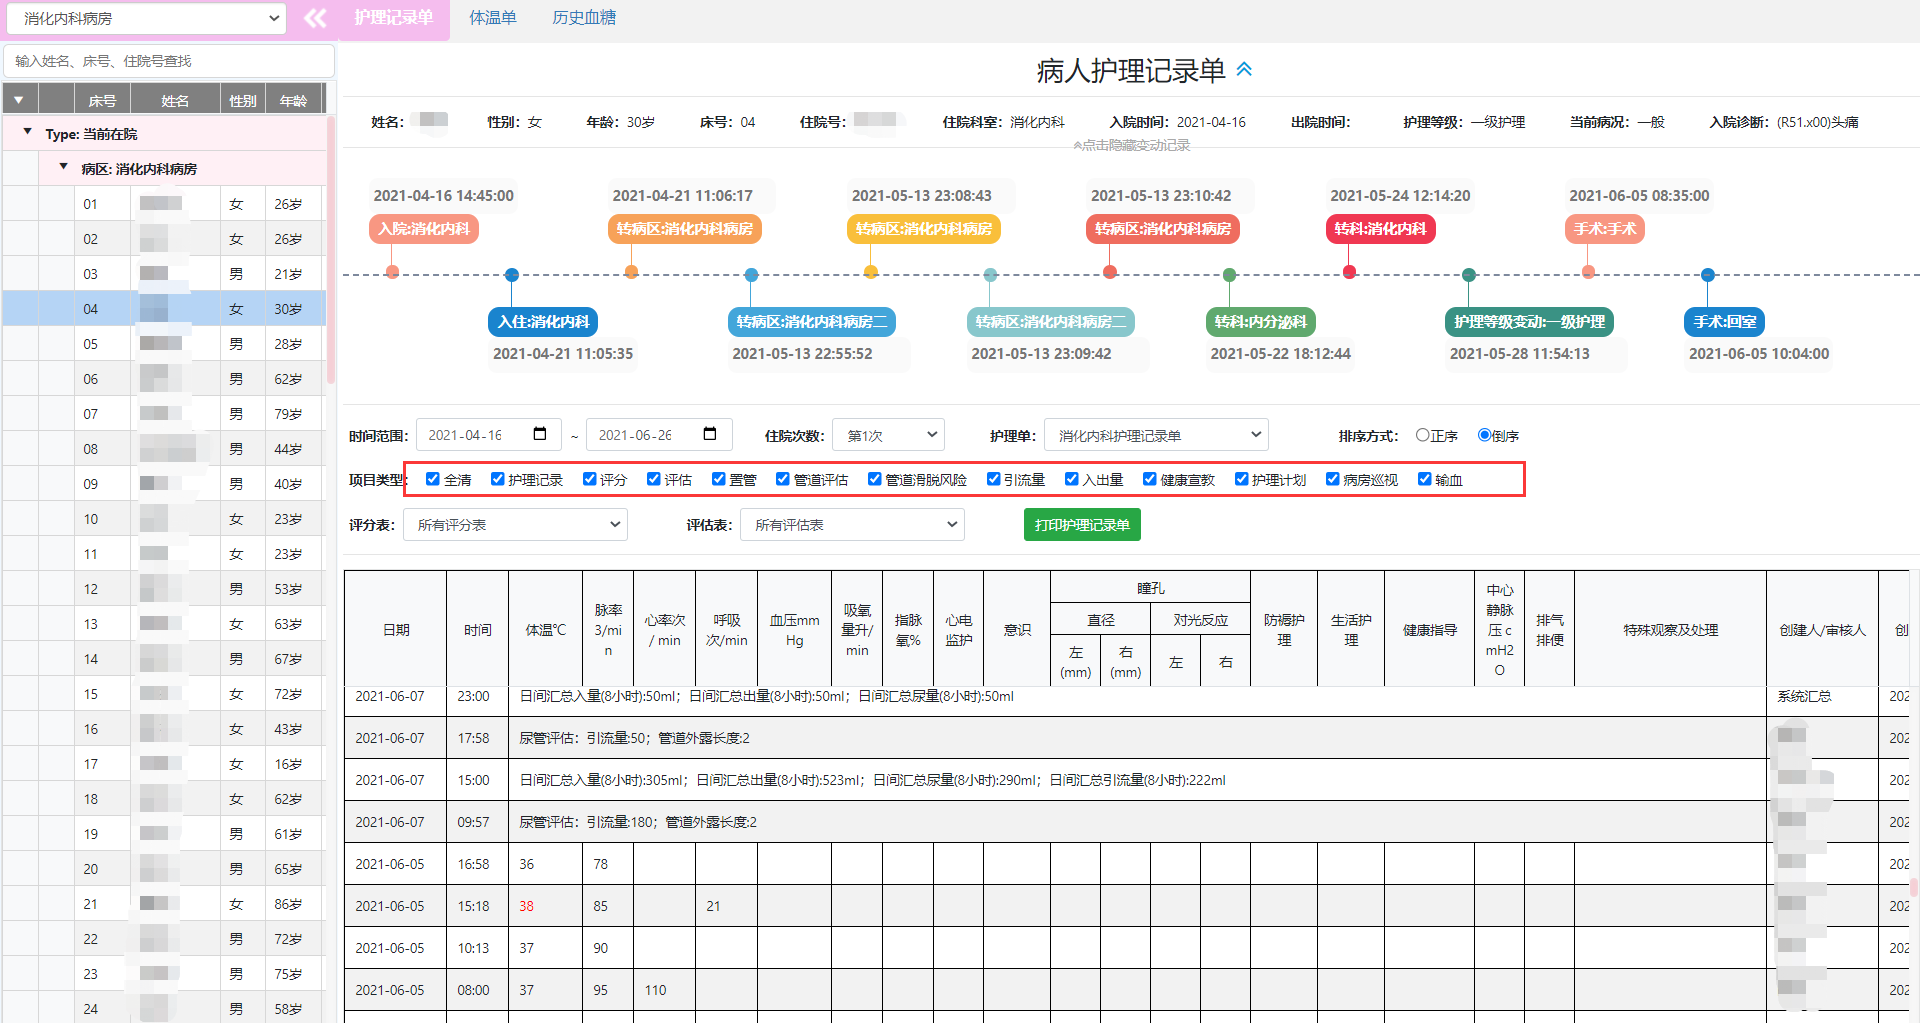Select the 正序 sort radio button
The width and height of the screenshot is (1920, 1023).
pyautogui.click(x=1422, y=435)
